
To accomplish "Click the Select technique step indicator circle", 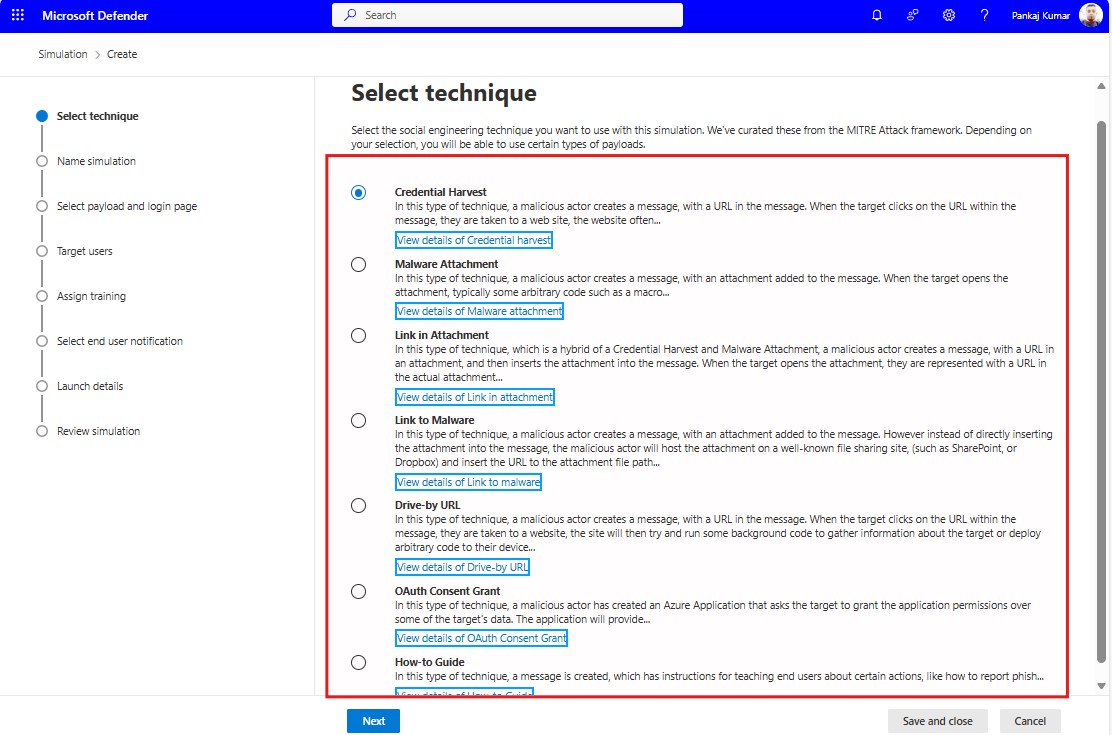I will click(x=41, y=115).
